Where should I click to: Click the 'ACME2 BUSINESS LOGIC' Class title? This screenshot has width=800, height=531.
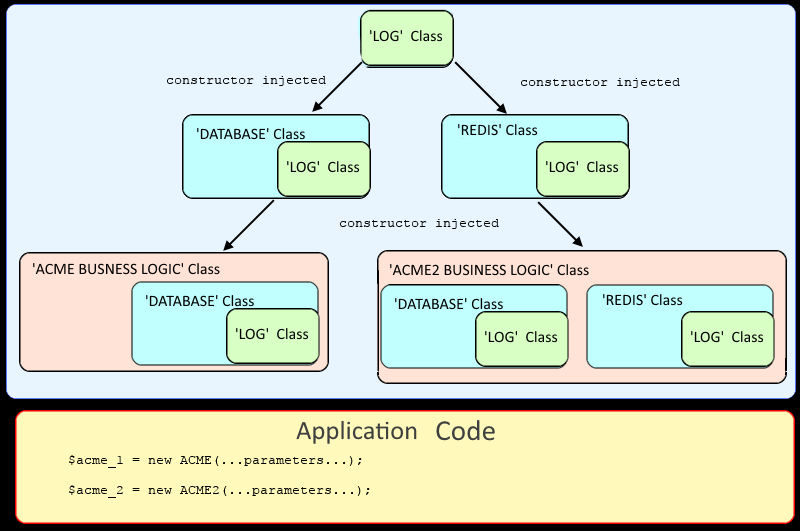489,270
